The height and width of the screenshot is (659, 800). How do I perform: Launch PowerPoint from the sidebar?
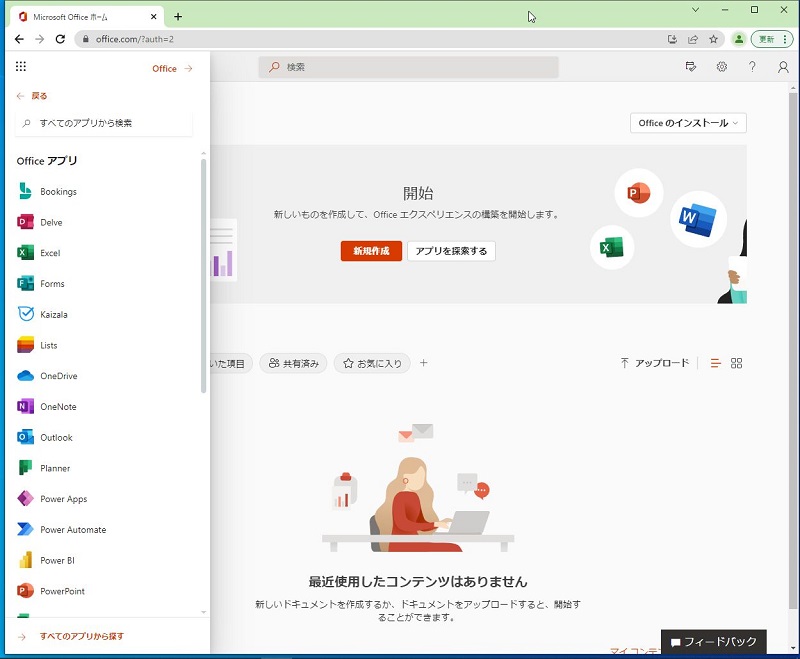62,591
